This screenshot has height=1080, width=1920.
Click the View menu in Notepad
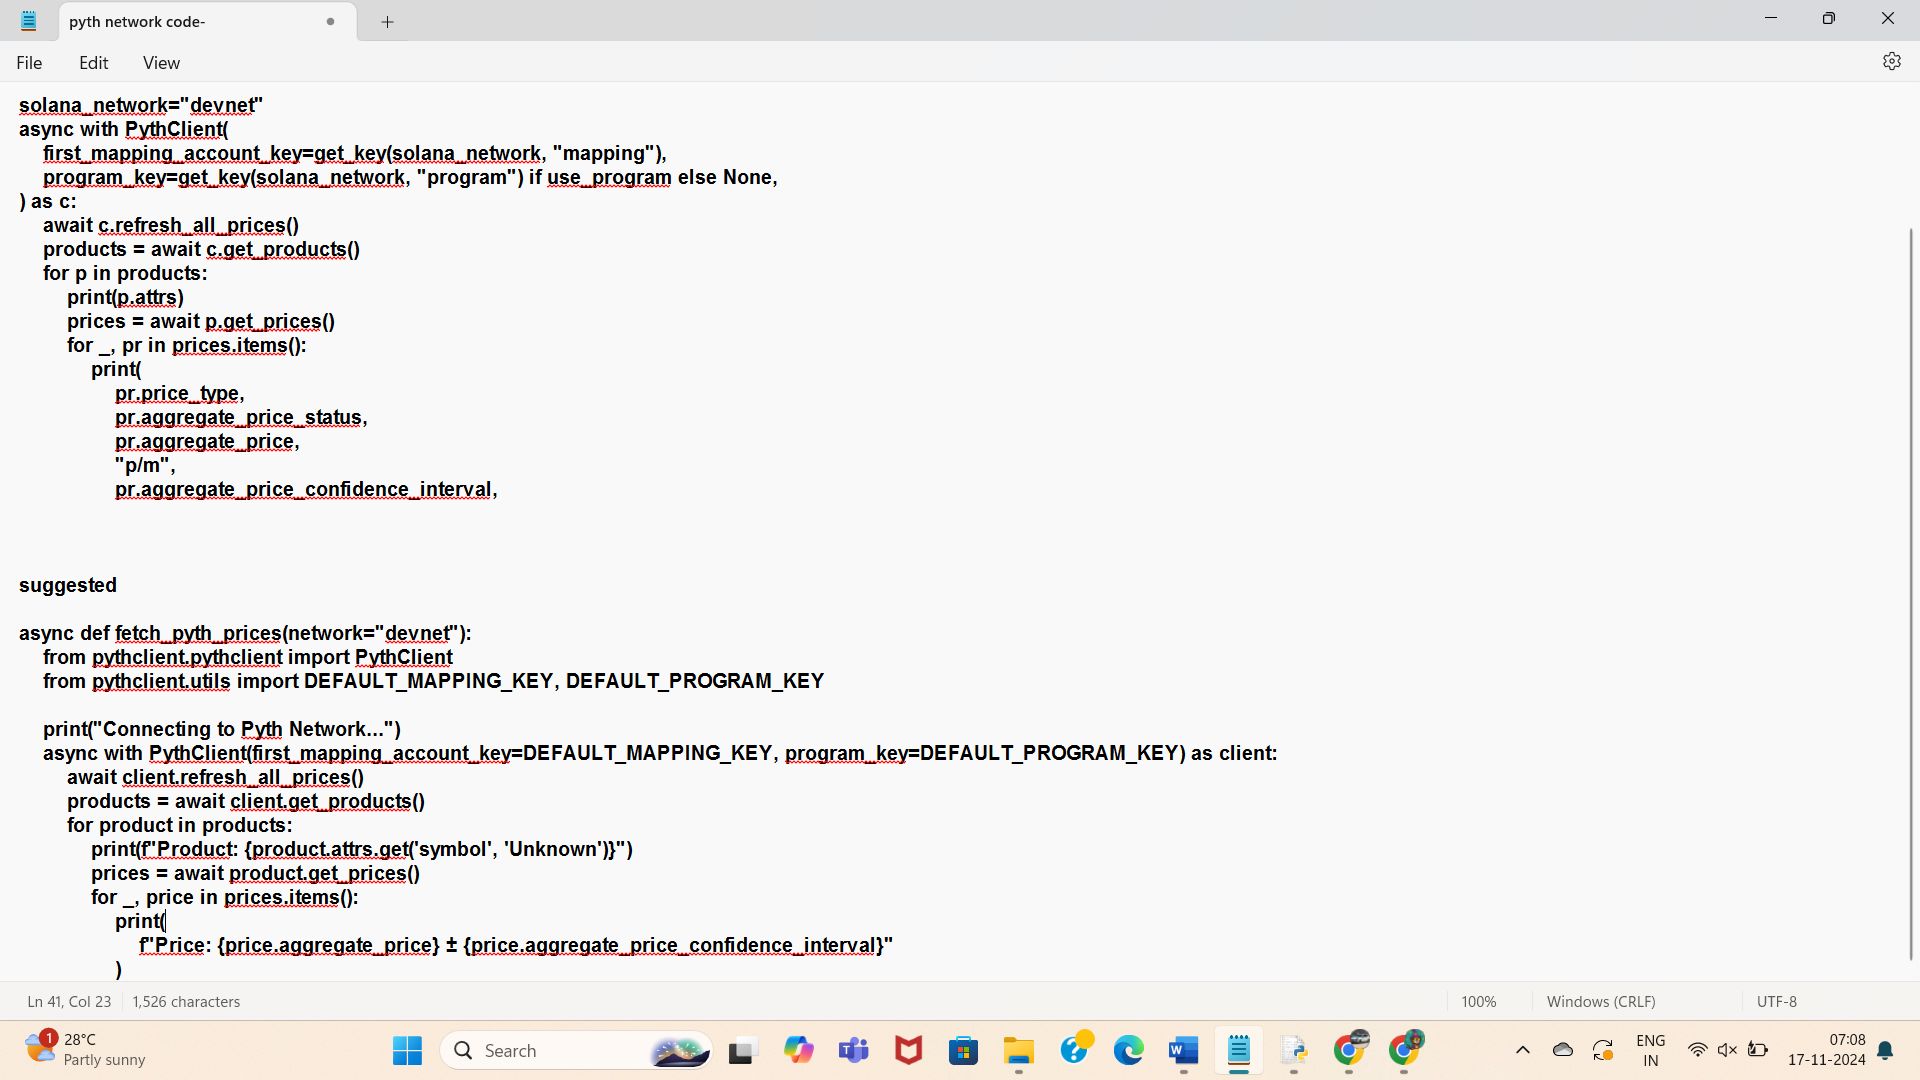click(161, 62)
